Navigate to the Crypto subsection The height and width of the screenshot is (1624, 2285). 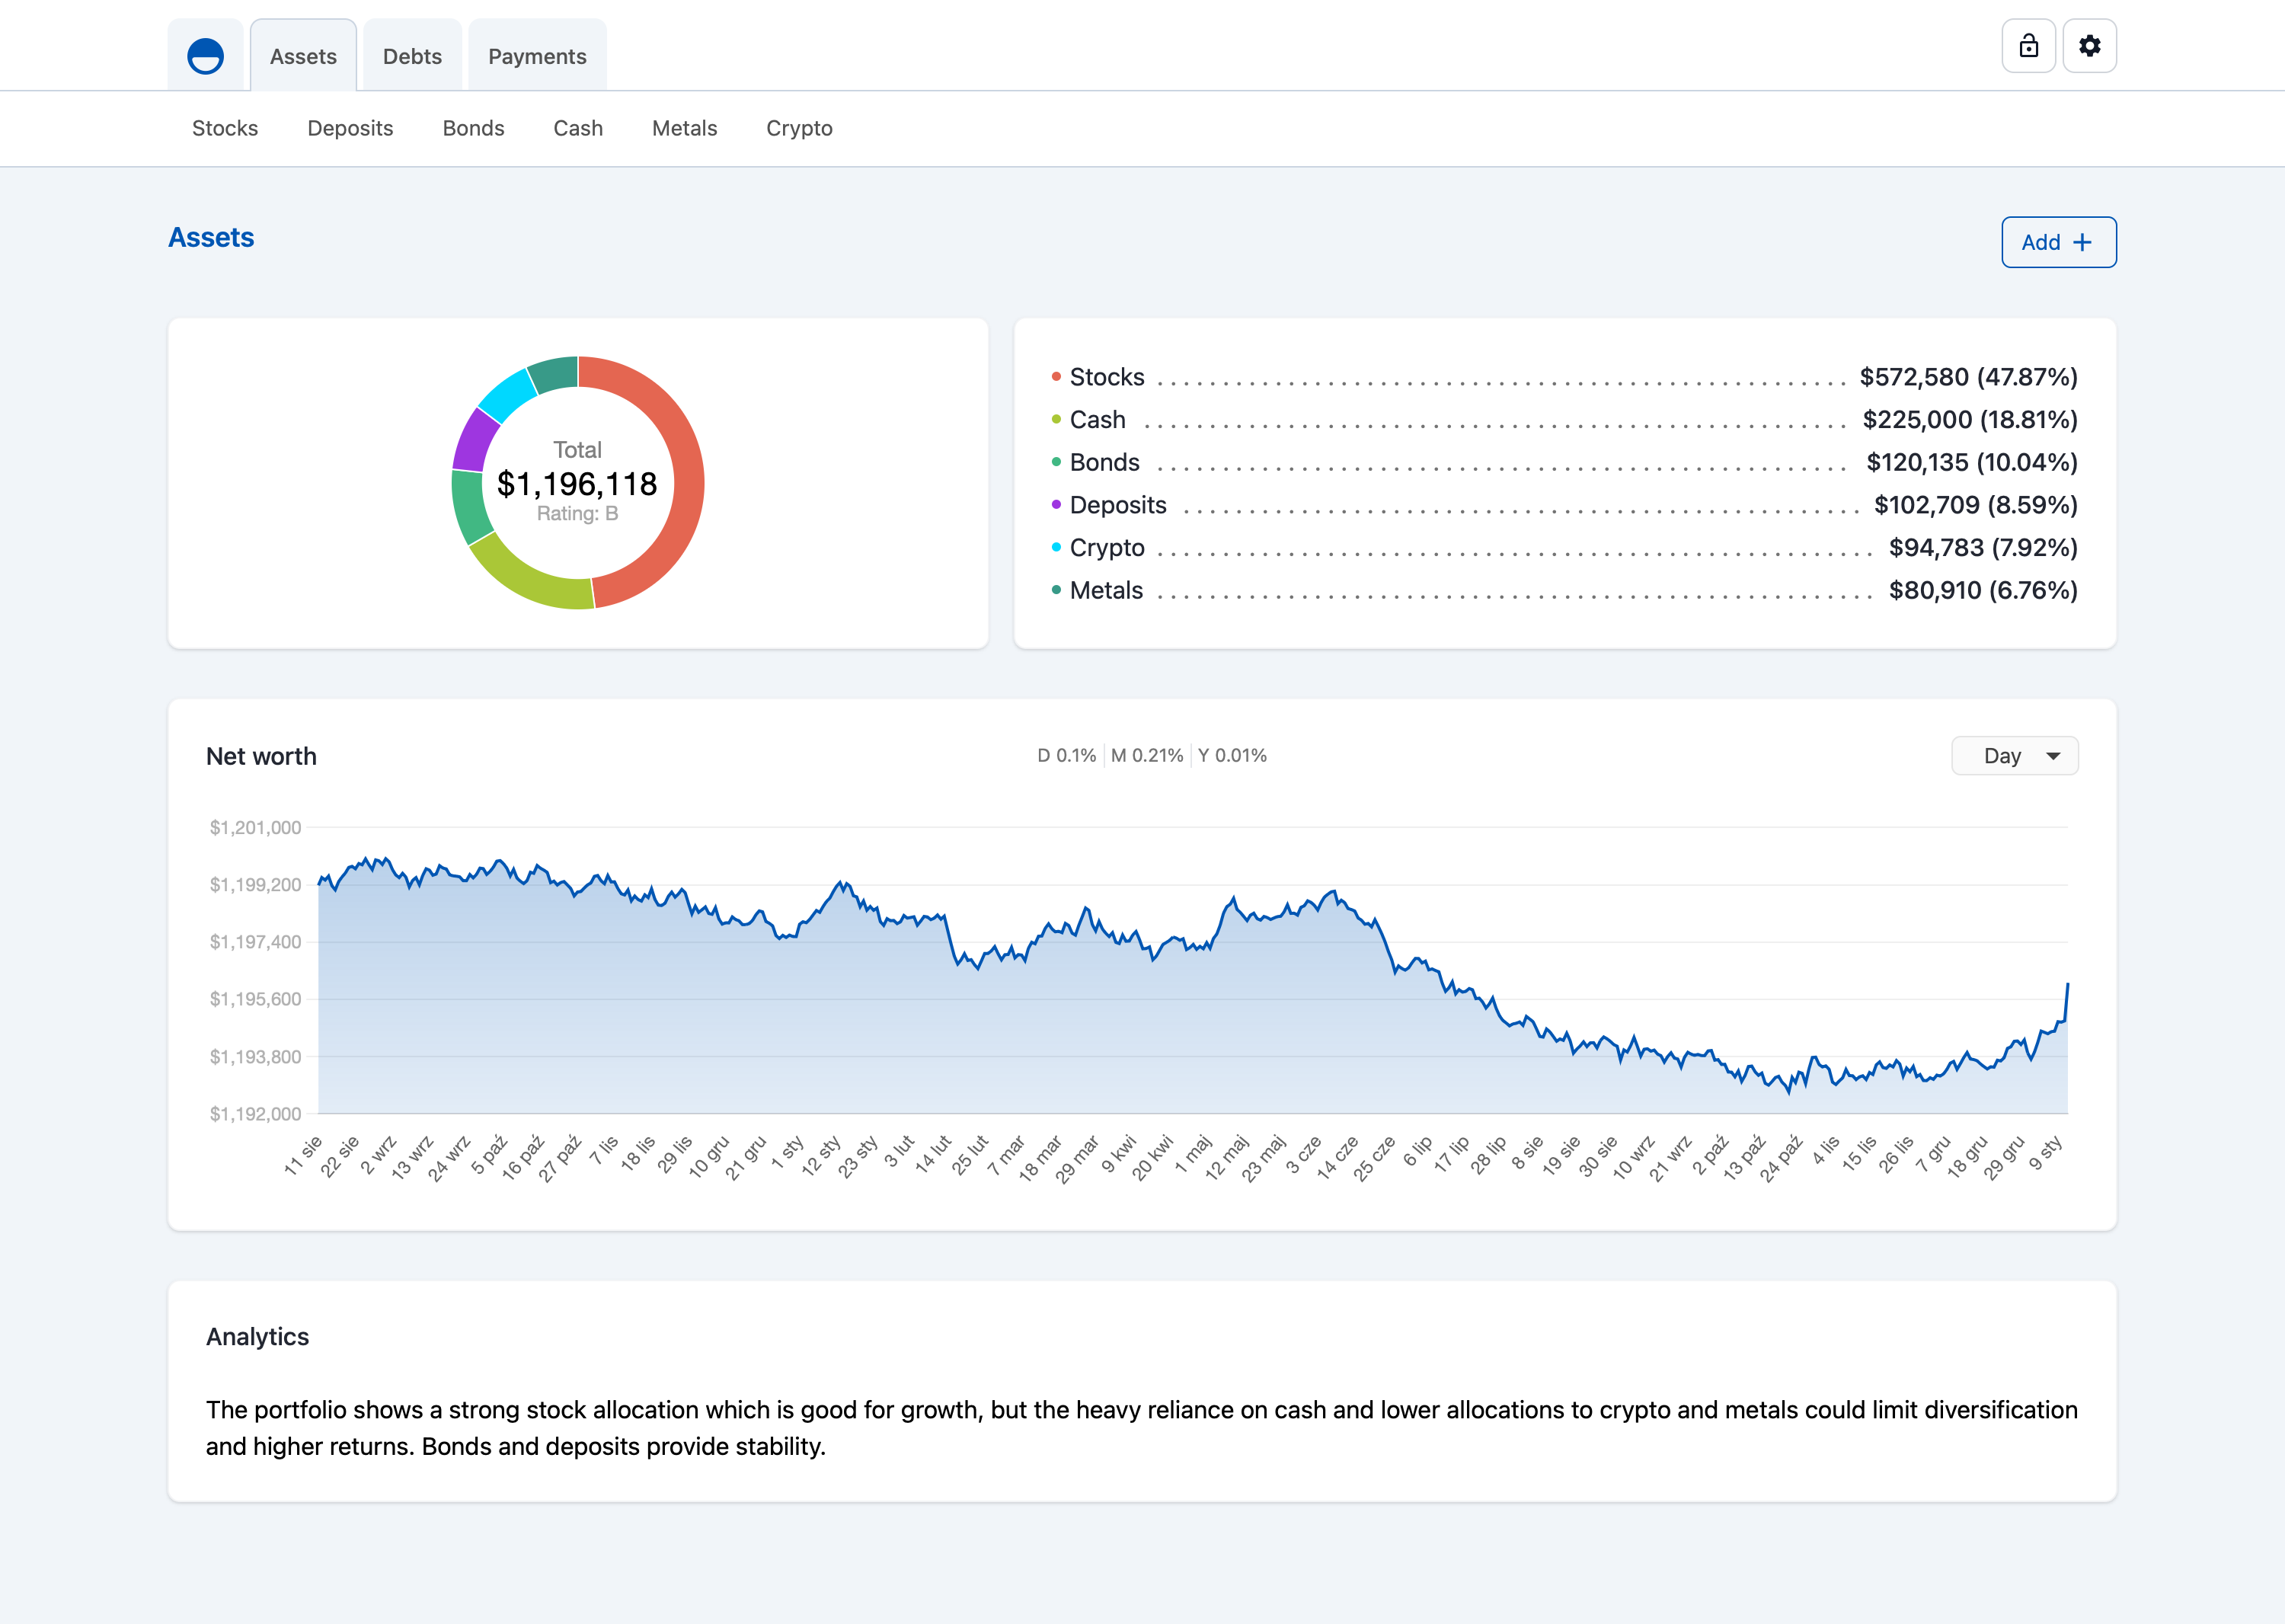click(799, 128)
